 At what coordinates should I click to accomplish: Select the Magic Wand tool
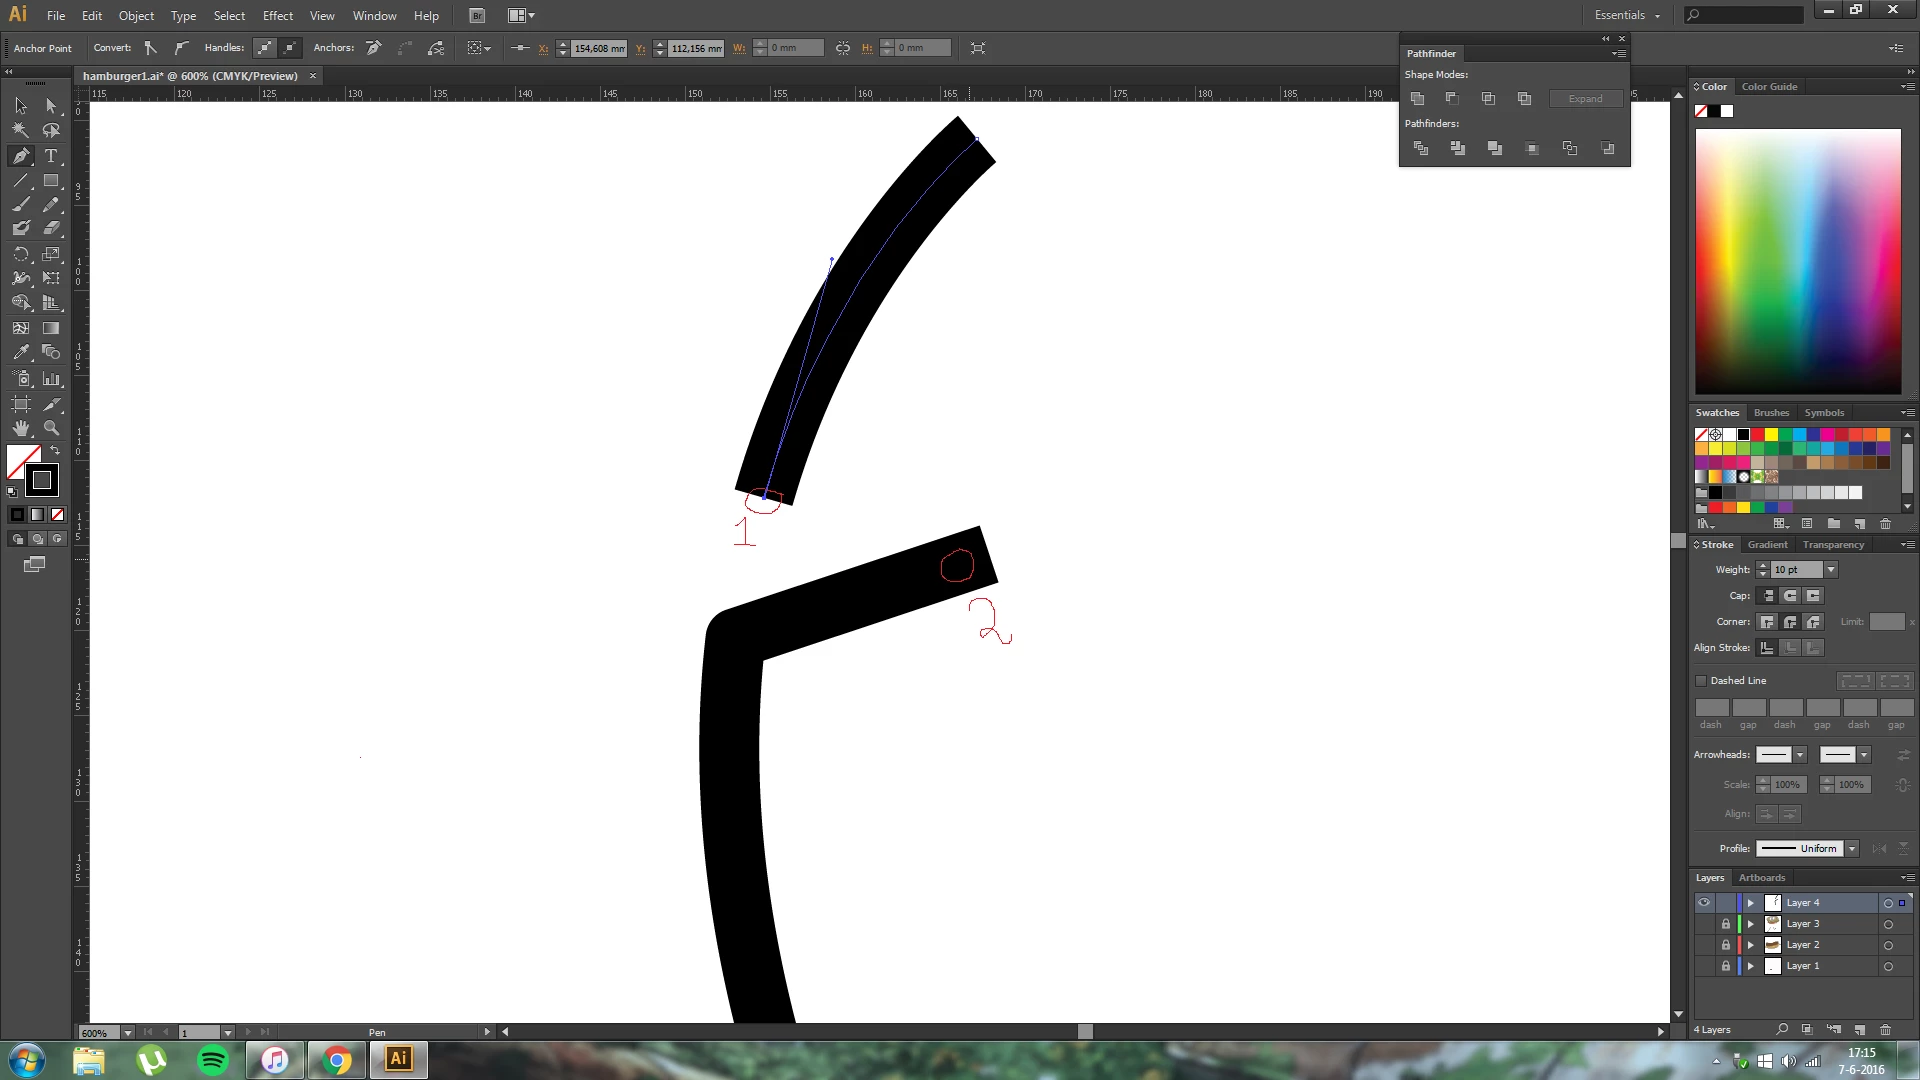pyautogui.click(x=21, y=131)
